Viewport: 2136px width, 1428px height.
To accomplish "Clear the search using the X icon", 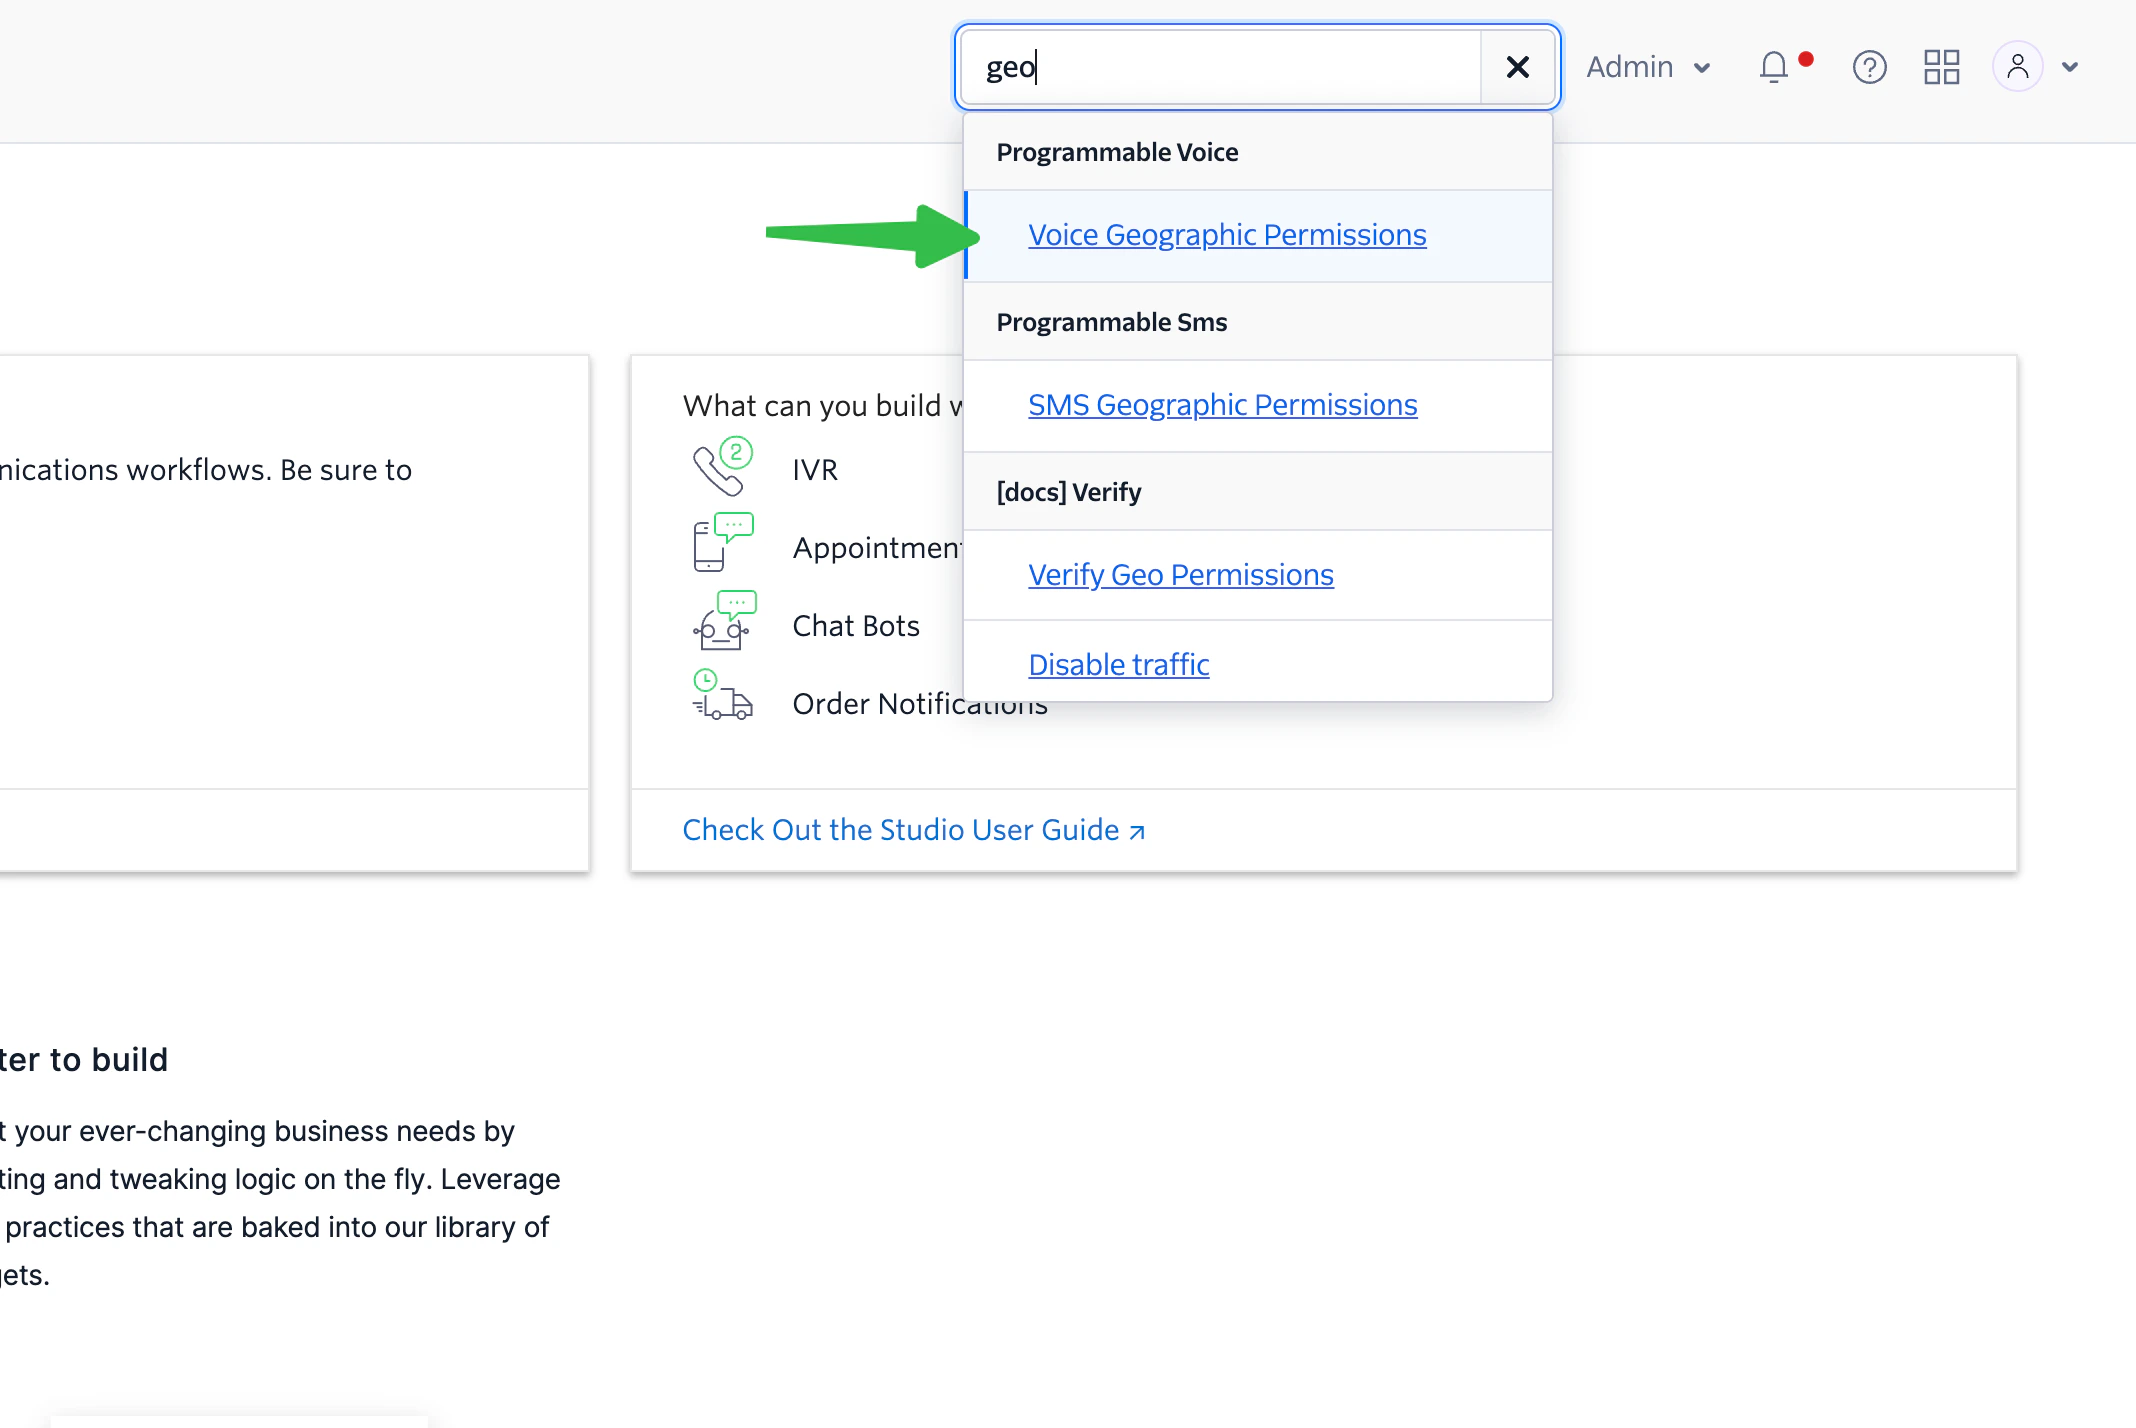I will point(1518,67).
